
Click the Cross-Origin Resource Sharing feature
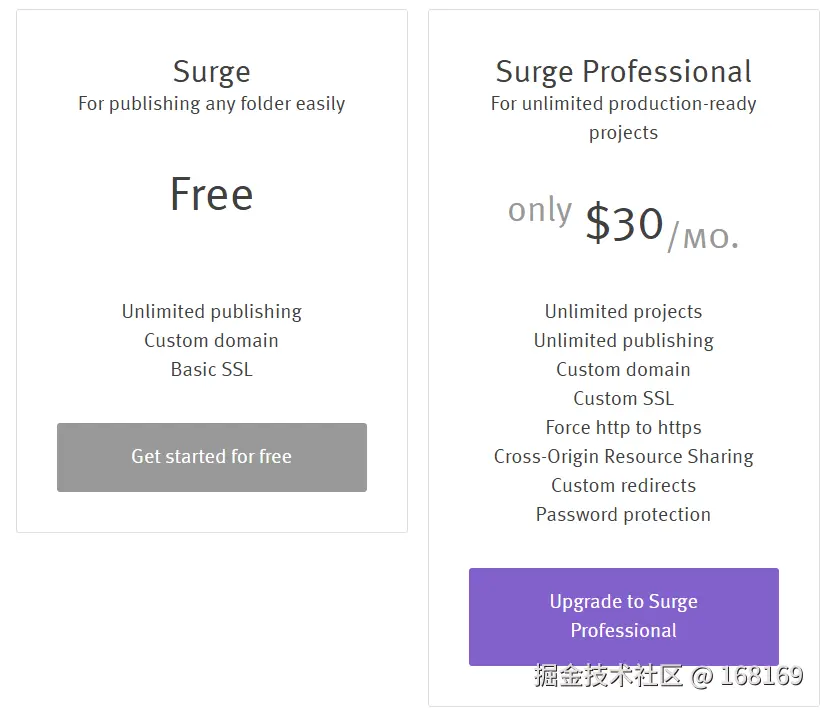point(623,457)
